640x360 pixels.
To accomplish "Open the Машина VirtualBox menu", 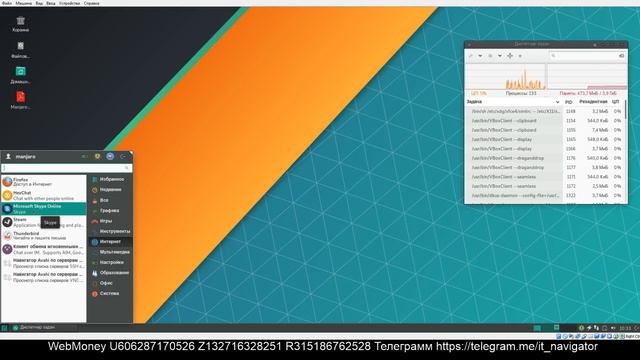I will coord(24,3).
